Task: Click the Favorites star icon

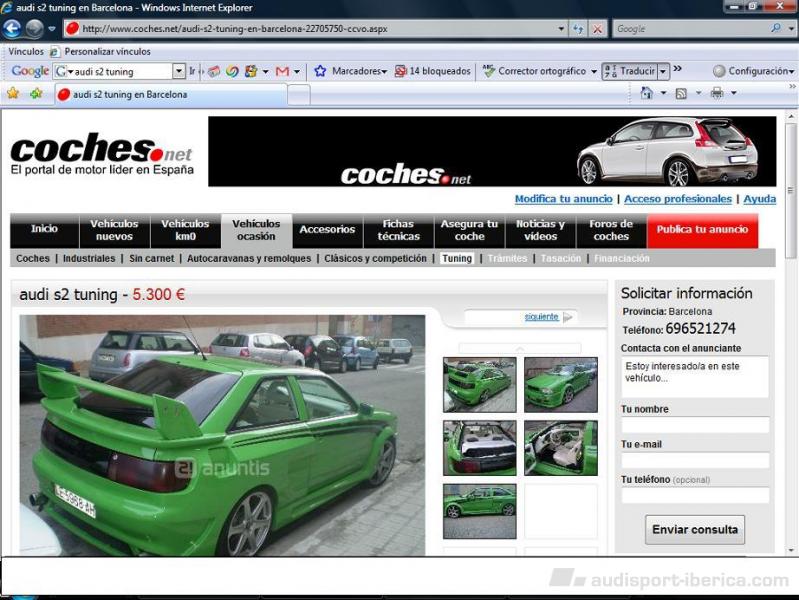Action: pos(13,93)
